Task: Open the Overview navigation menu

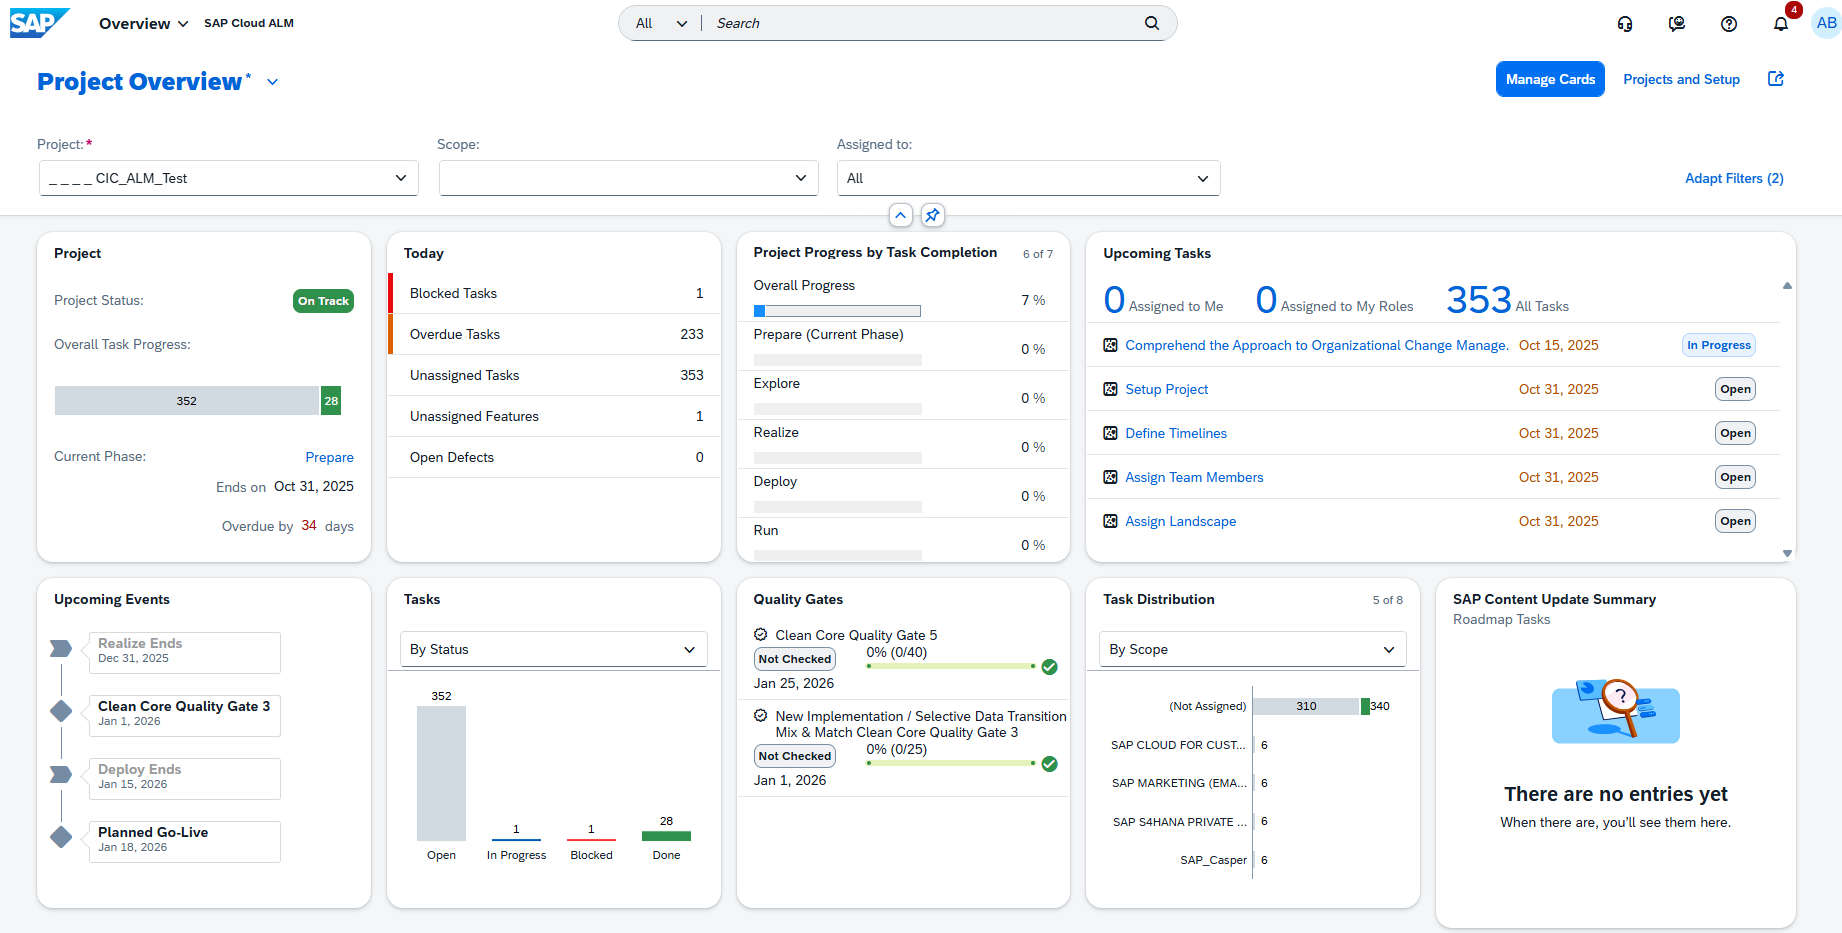Action: [x=143, y=23]
